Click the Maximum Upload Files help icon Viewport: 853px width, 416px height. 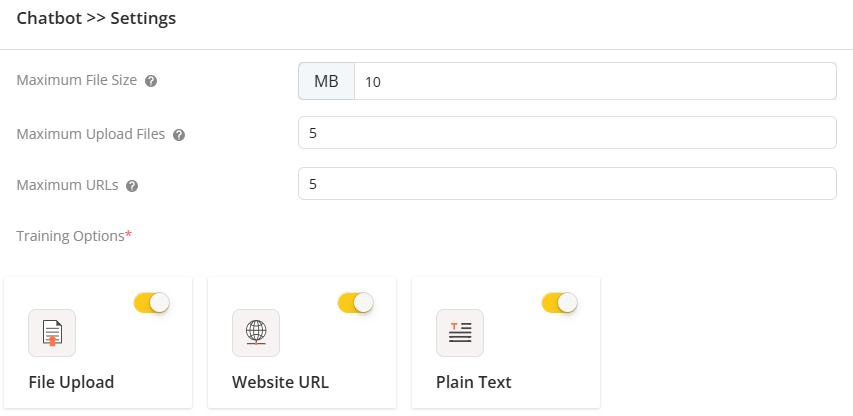(x=179, y=135)
